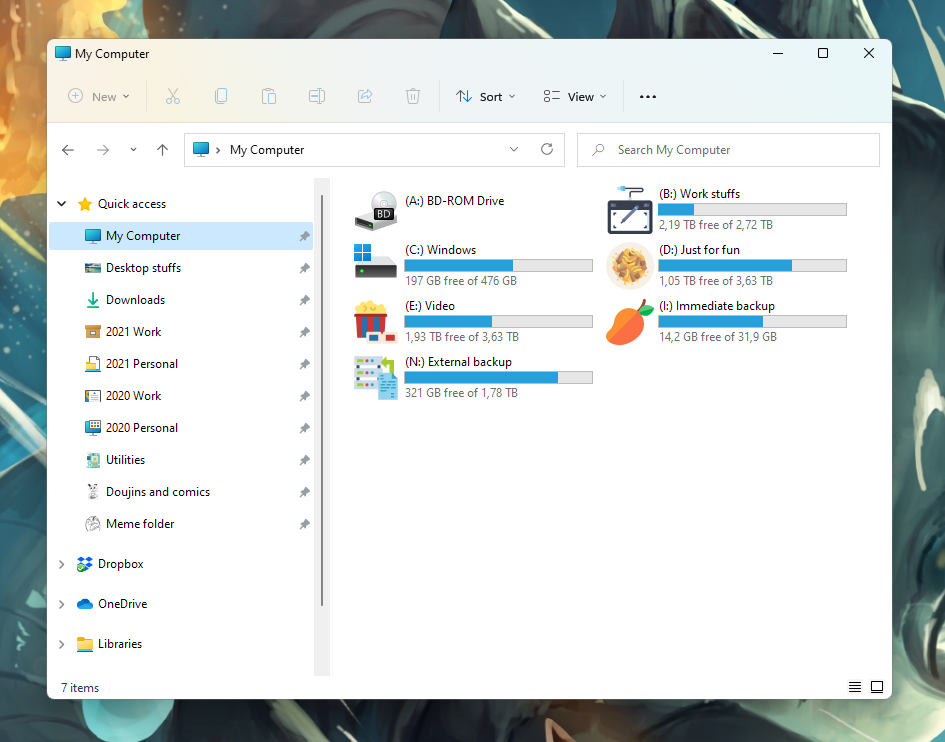Click the Windows (C:) usage bar
This screenshot has width=945, height=742.
point(498,265)
